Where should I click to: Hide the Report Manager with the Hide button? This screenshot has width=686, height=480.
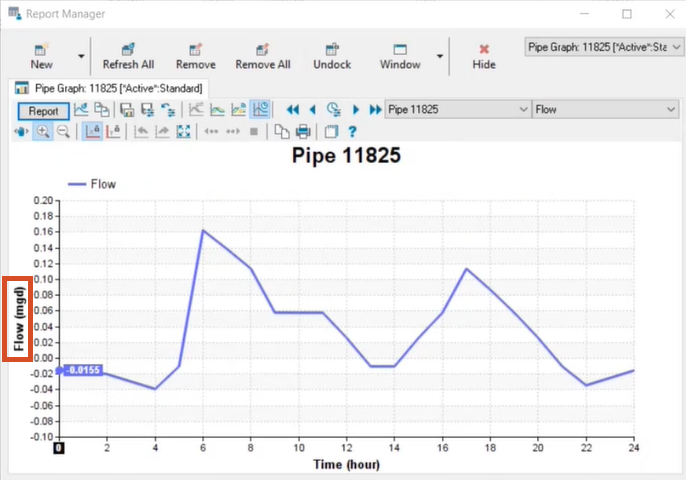point(484,56)
